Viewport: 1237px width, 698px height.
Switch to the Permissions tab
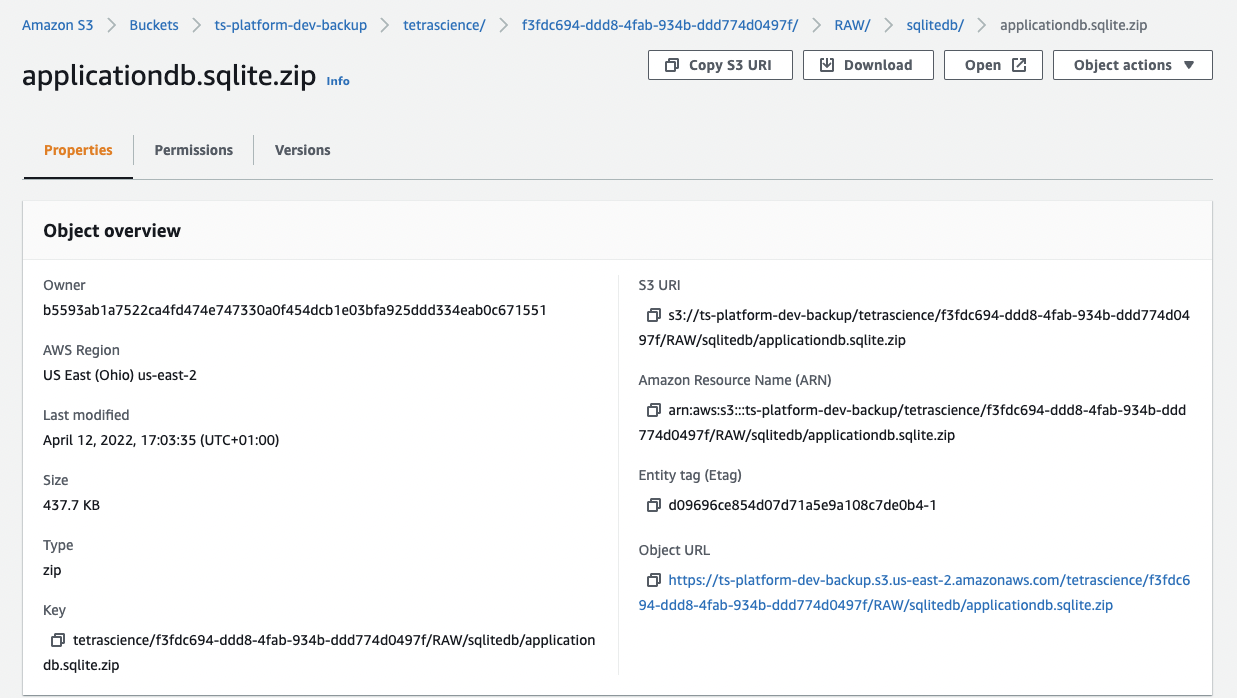(x=194, y=150)
